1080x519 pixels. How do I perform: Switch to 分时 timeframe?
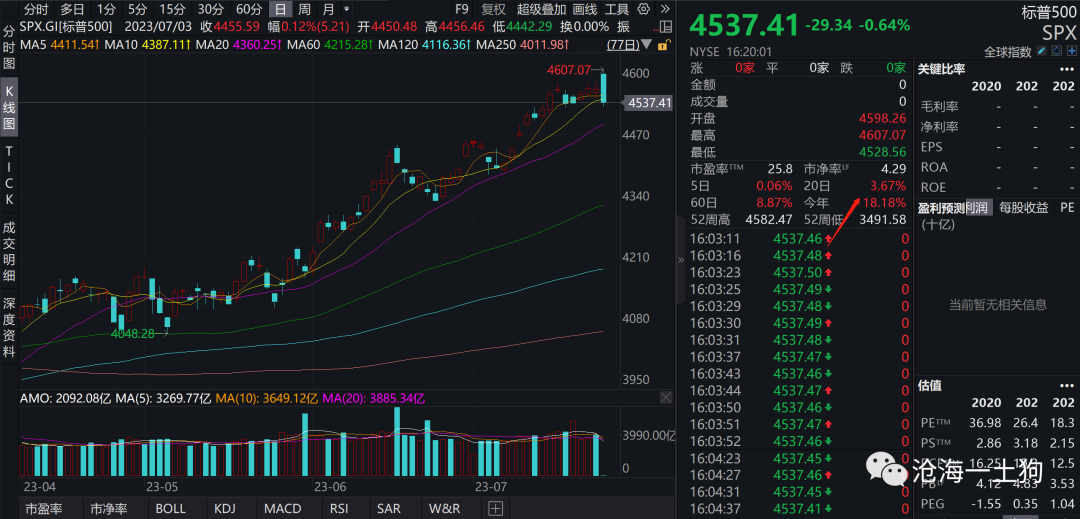[37, 10]
